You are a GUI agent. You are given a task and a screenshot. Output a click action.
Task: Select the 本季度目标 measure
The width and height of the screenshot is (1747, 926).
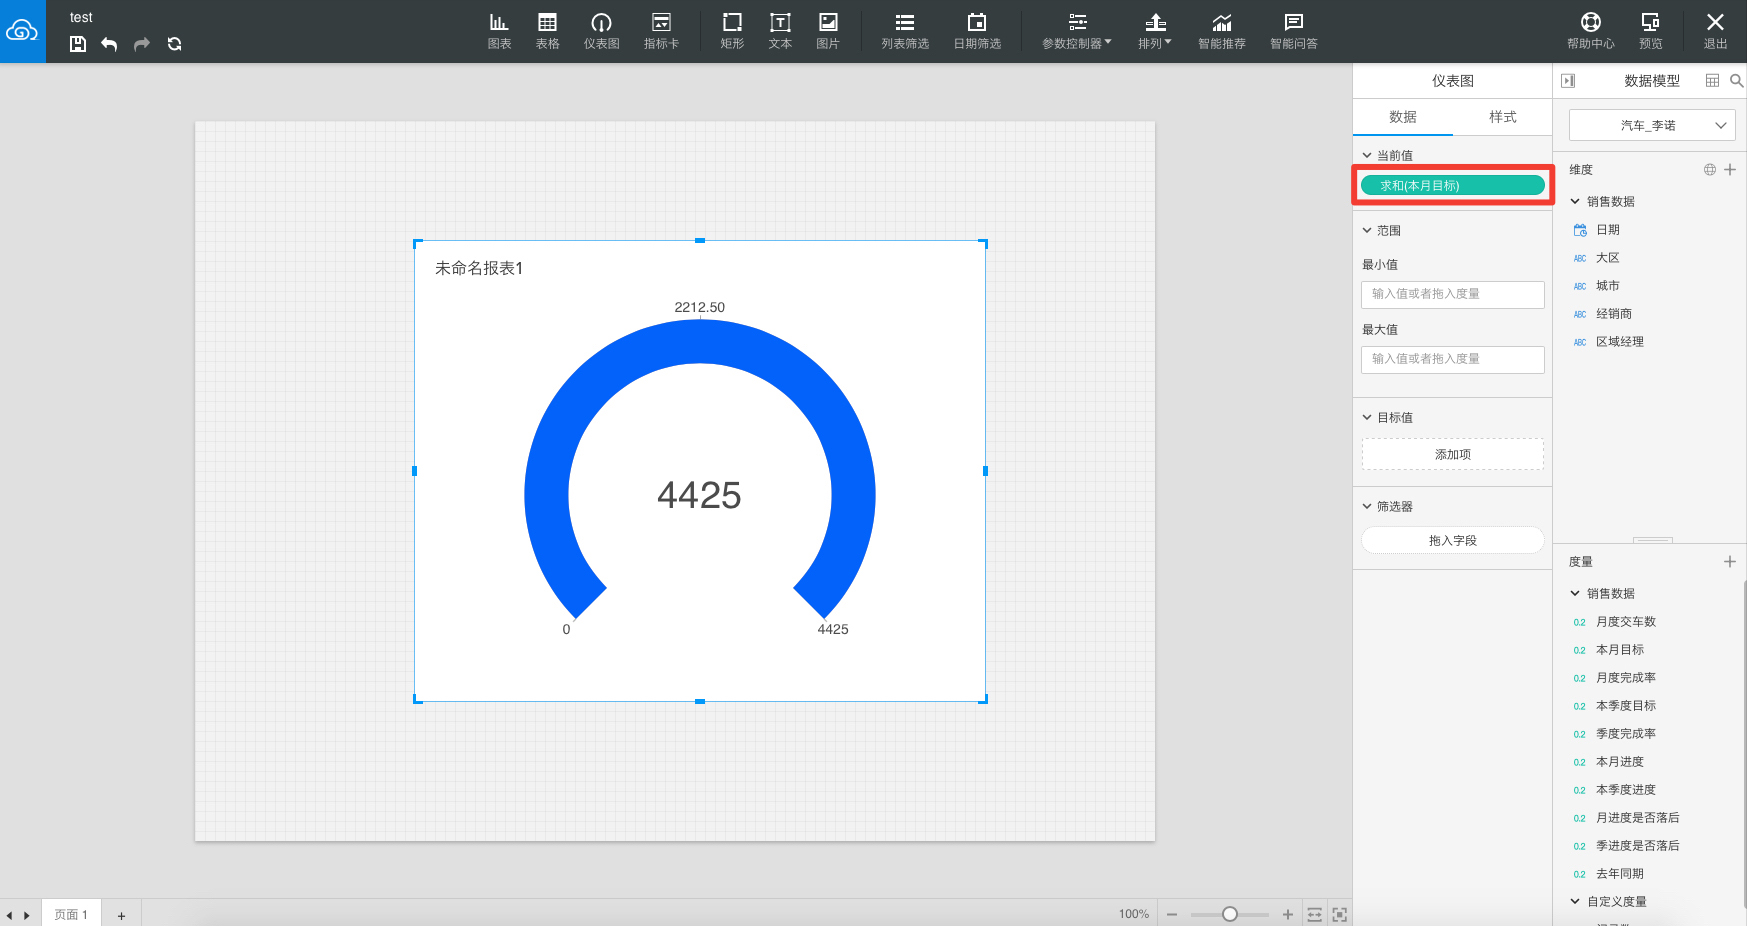(x=1626, y=706)
